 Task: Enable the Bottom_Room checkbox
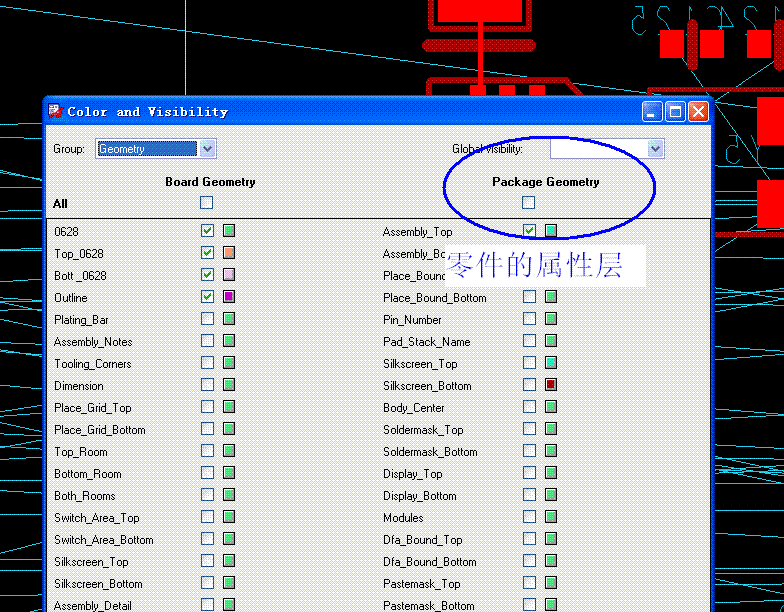(x=208, y=472)
